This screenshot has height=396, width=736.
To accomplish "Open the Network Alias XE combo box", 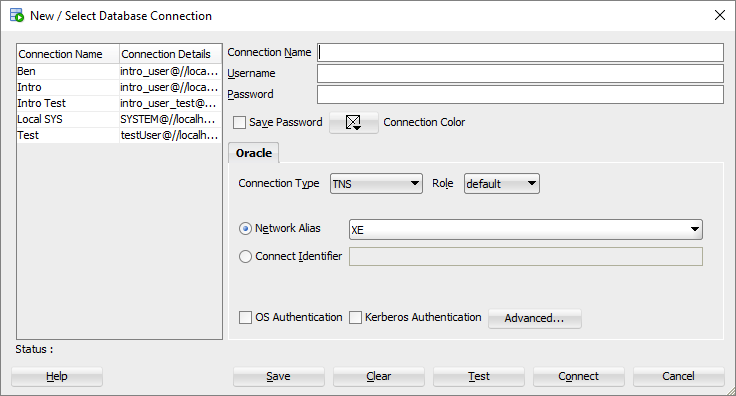I will [526, 229].
